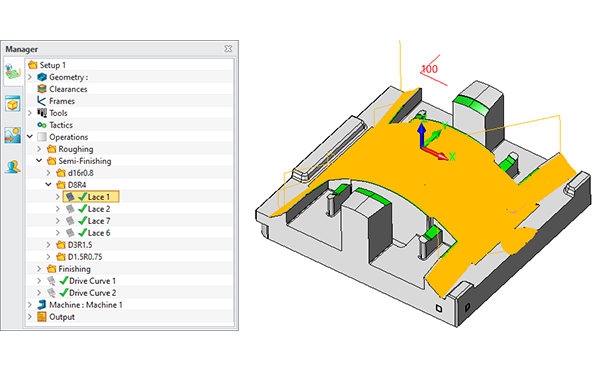Select the Lace 1 operation
Screen dimensions: 600x371
tap(91, 197)
